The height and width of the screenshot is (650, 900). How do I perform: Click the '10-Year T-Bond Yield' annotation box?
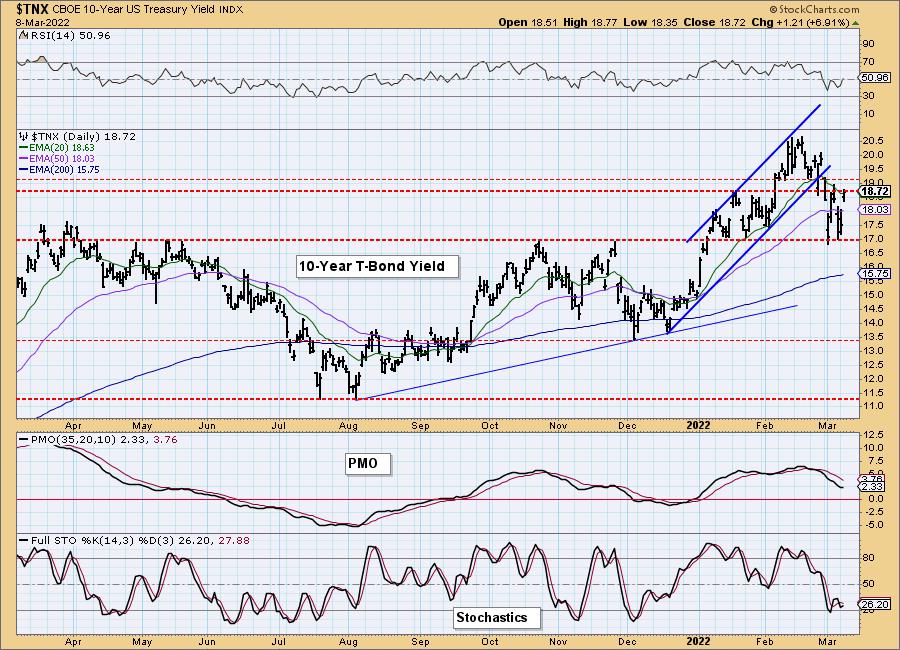pyautogui.click(x=378, y=266)
